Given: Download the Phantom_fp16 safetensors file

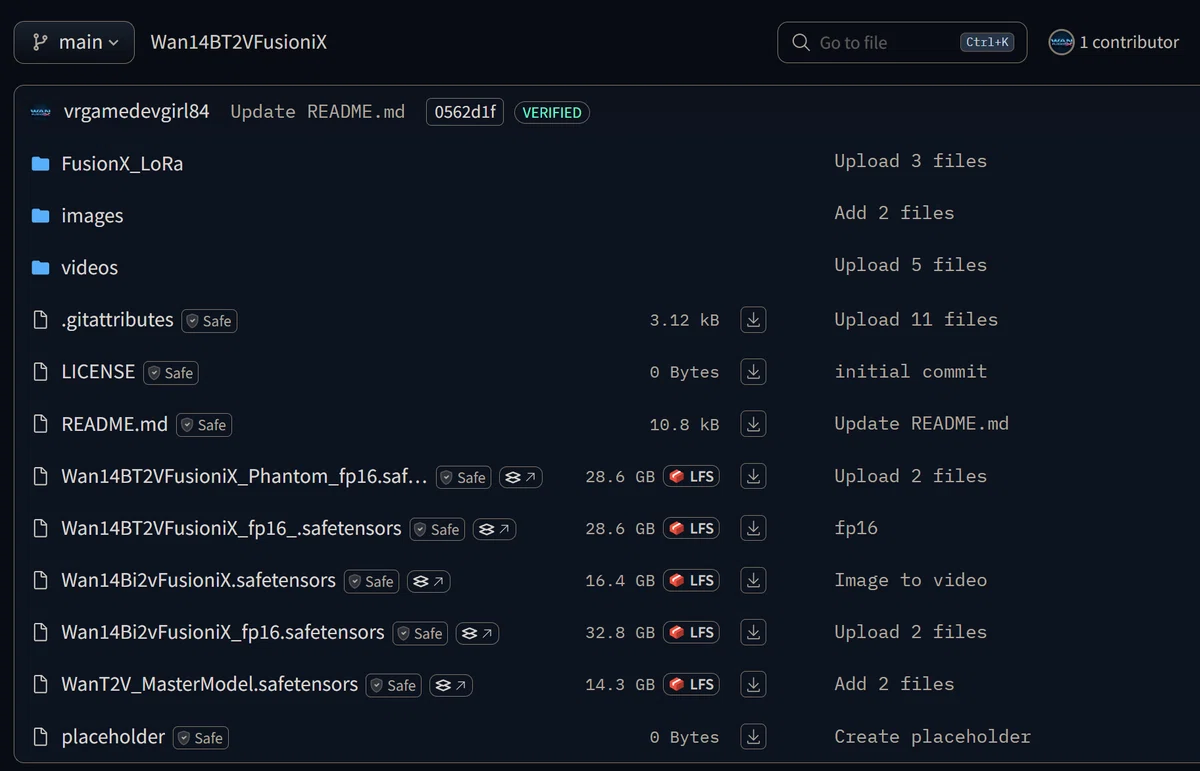Looking at the screenshot, I should point(753,476).
